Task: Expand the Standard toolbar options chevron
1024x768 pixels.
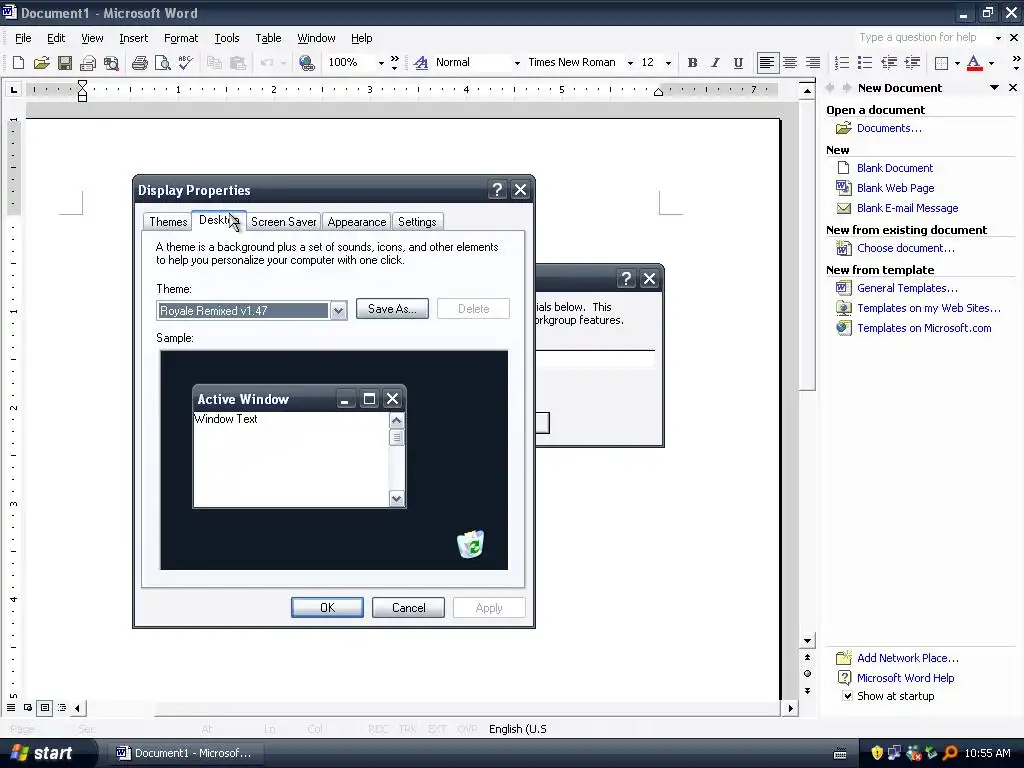Action: (x=394, y=63)
